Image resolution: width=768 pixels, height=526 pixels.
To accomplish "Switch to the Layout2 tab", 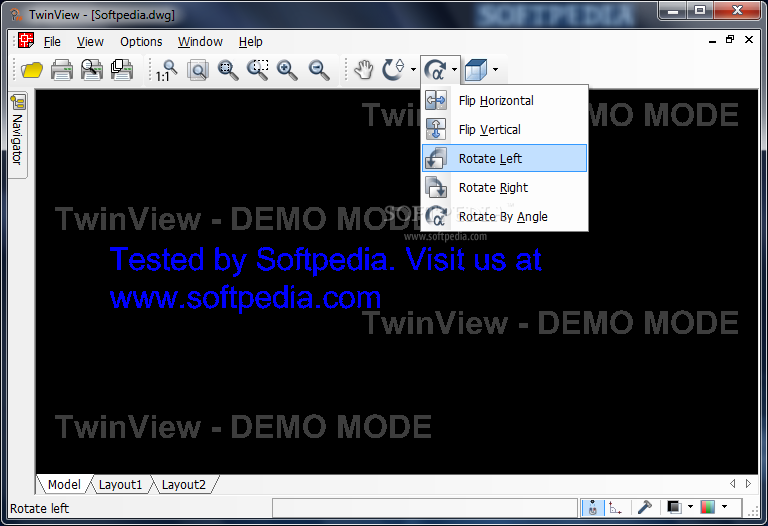I will [184, 484].
